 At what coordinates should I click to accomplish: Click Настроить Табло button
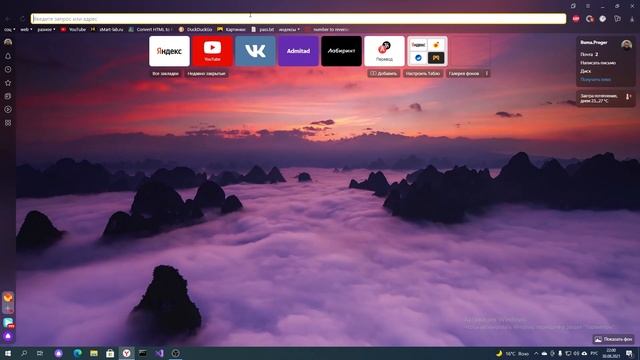tap(423, 73)
